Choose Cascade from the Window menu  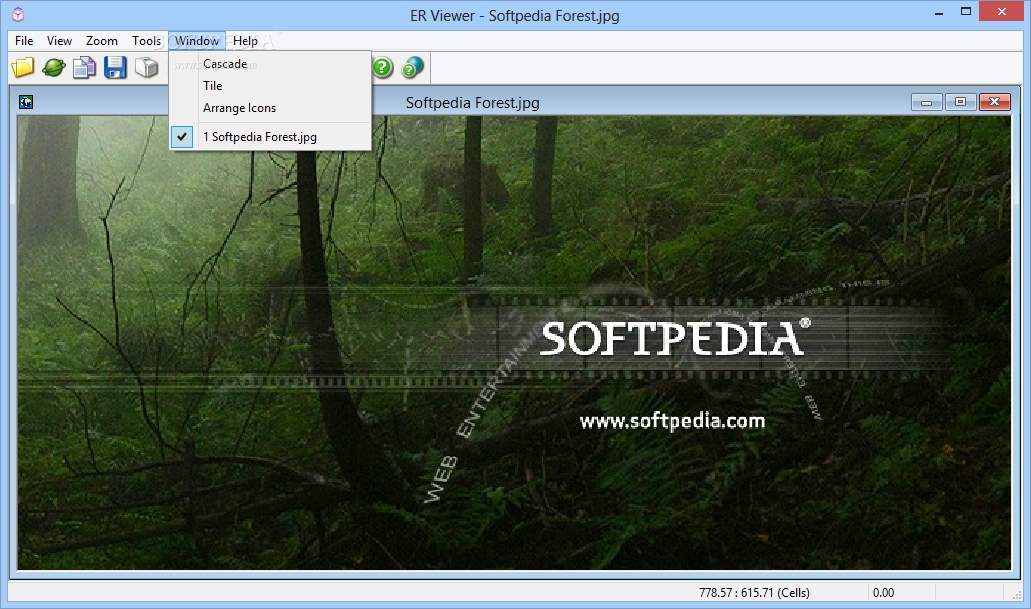(270, 64)
